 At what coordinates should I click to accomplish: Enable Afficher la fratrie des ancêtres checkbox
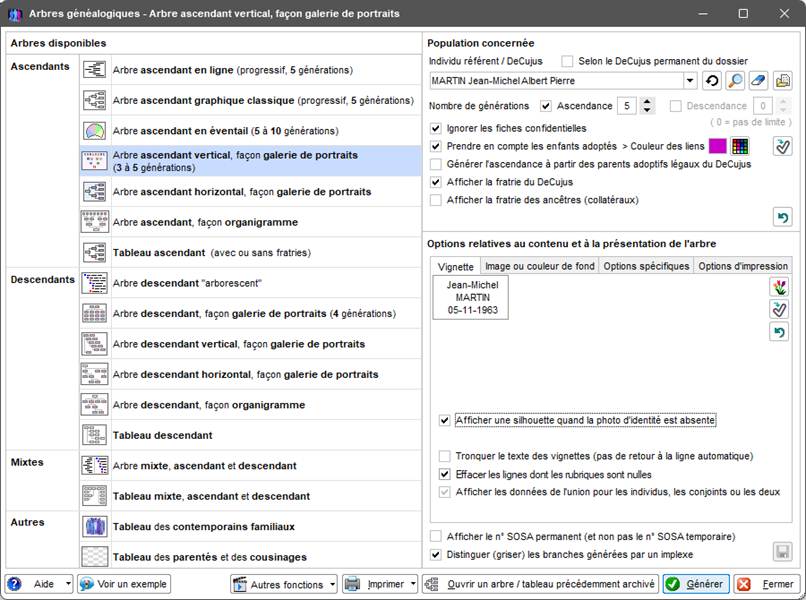[x=435, y=200]
